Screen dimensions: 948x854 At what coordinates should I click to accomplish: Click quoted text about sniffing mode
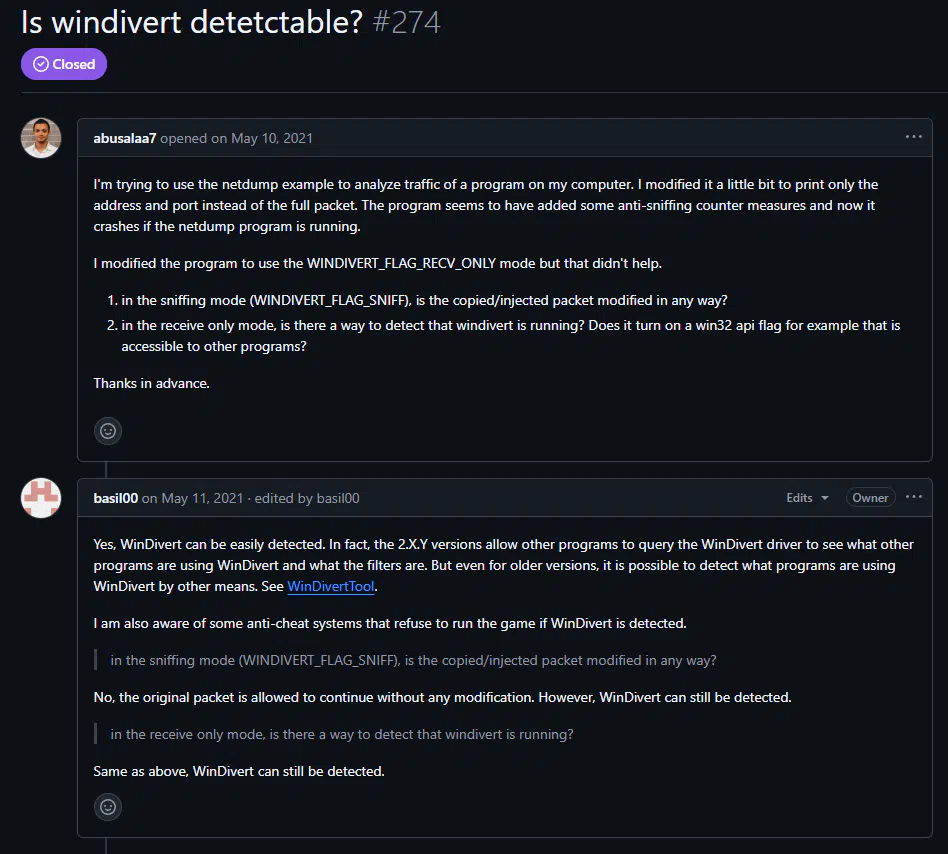413,660
